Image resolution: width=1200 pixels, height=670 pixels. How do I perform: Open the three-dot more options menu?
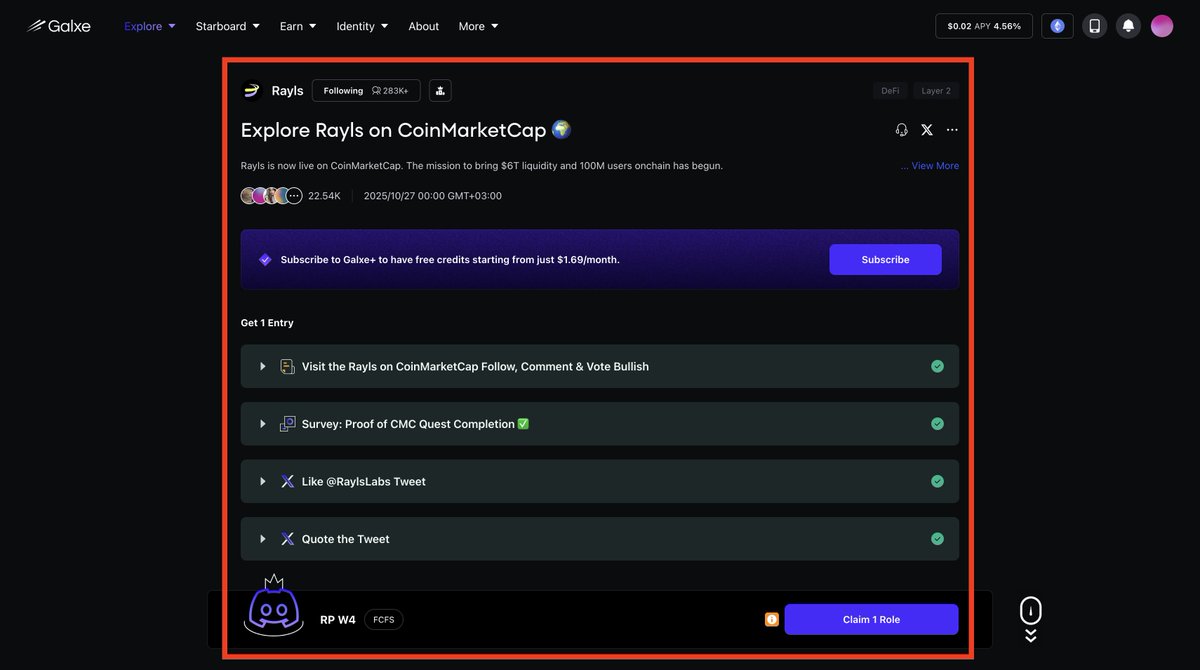click(952, 130)
